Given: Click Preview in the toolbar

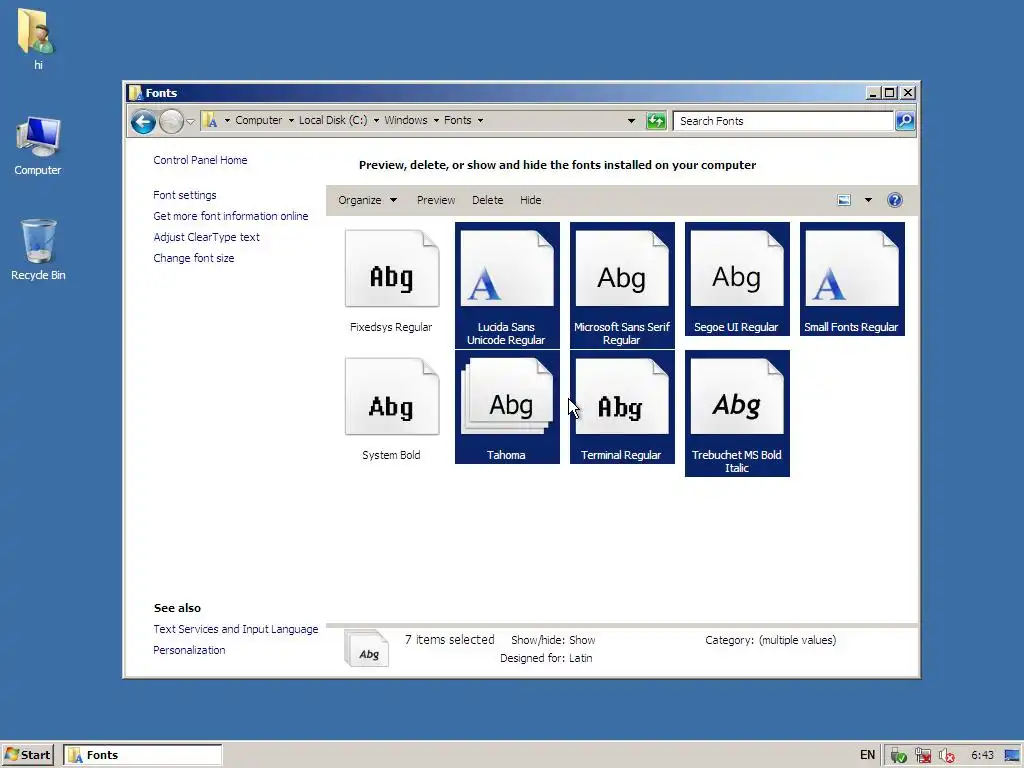Looking at the screenshot, I should coord(436,200).
